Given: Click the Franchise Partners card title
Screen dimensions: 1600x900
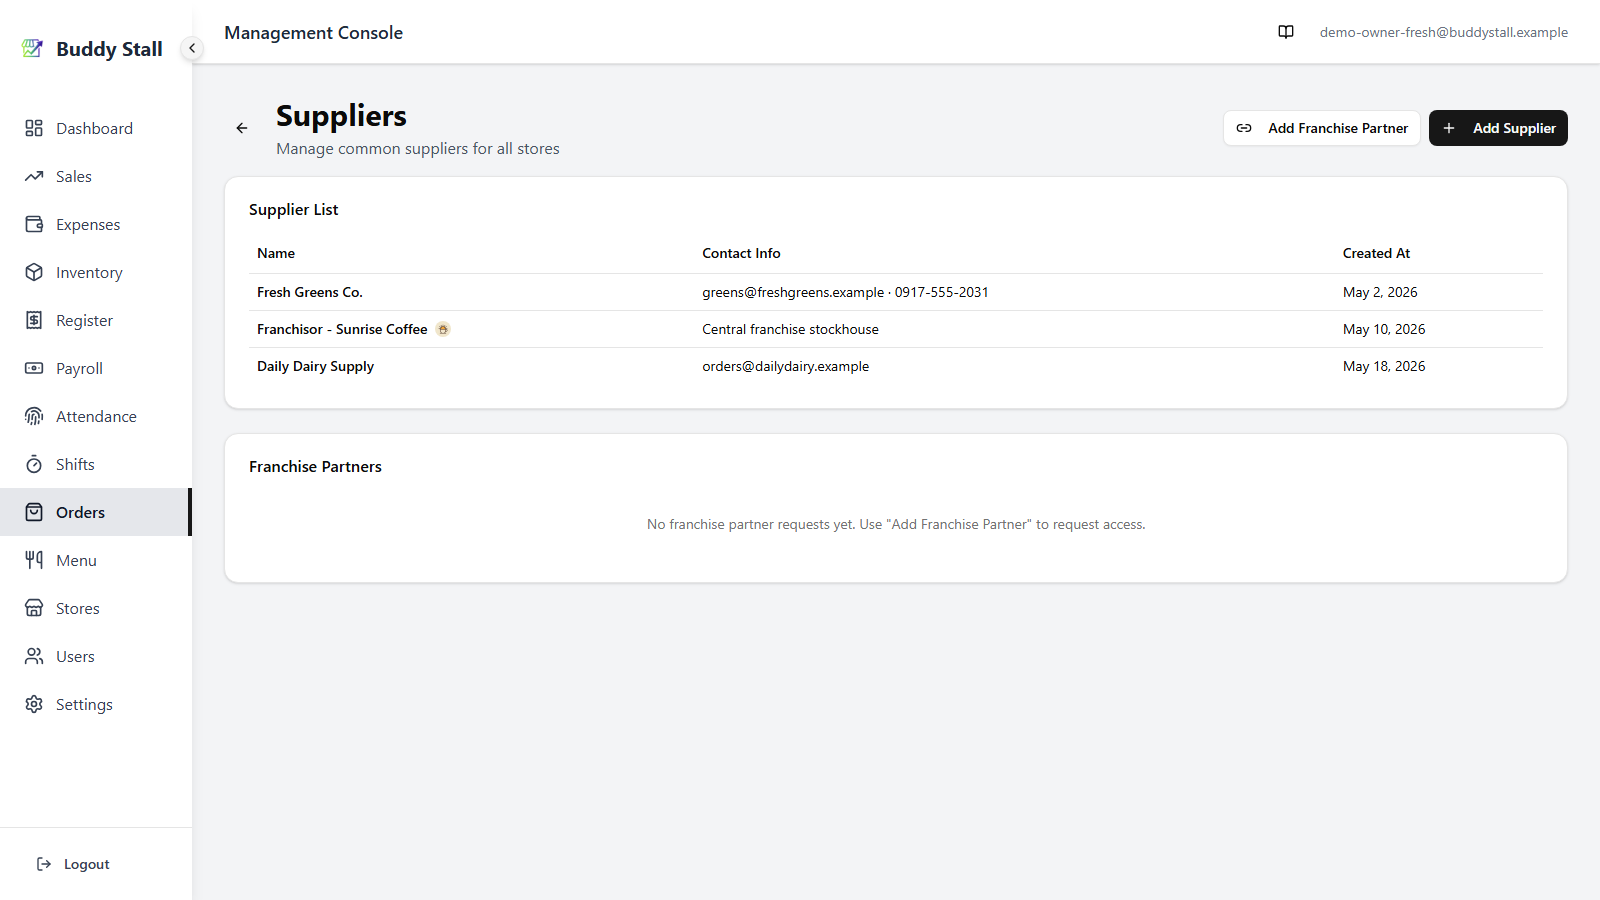Looking at the screenshot, I should (x=315, y=466).
